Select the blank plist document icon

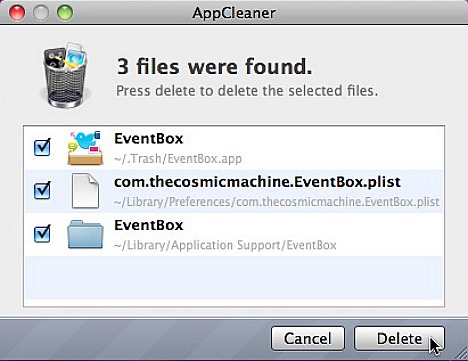[x=85, y=191]
